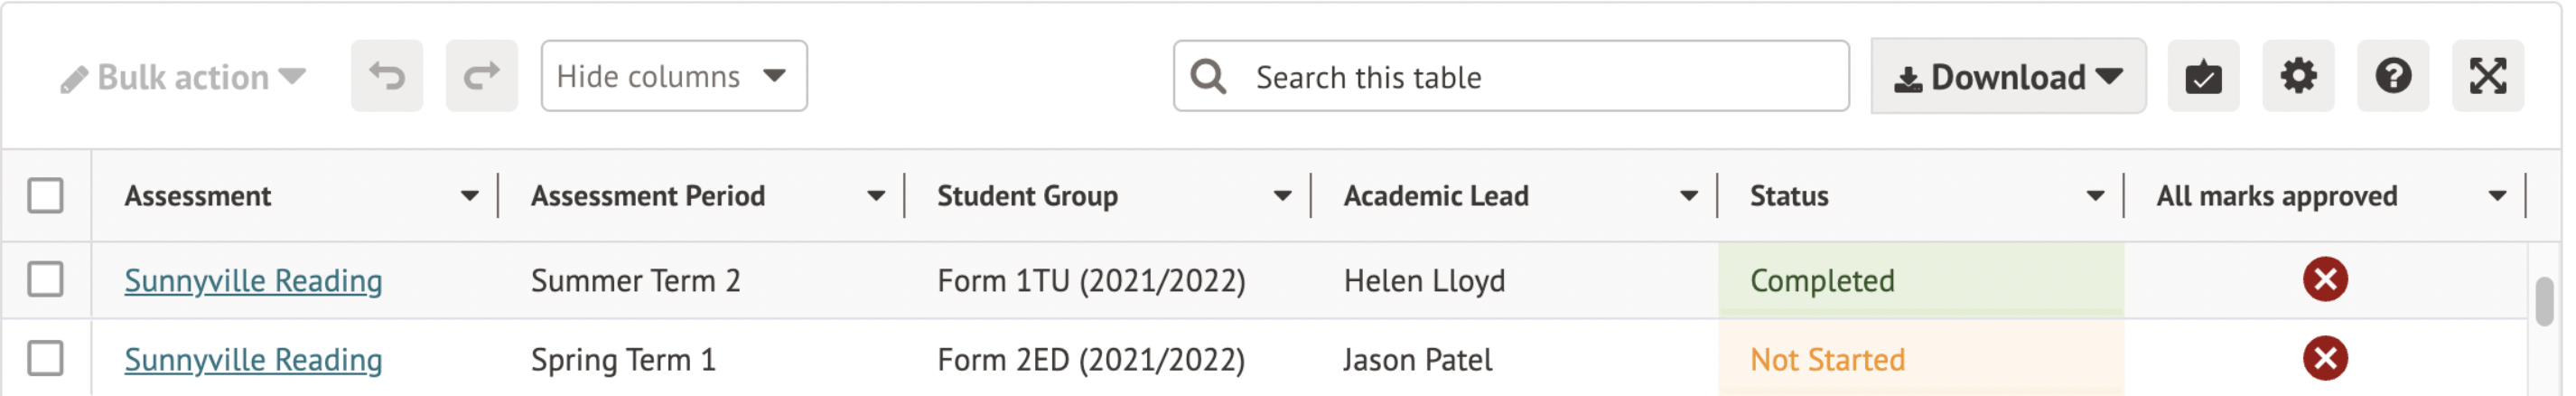Open the help question mark icon

[x=2393, y=76]
